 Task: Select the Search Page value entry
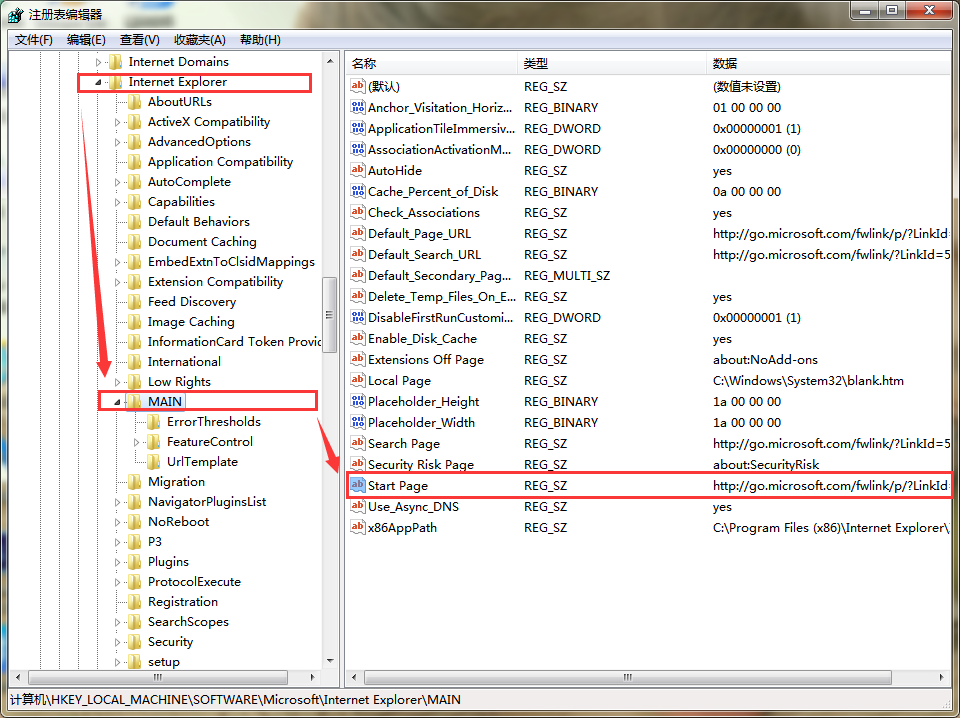coord(403,443)
